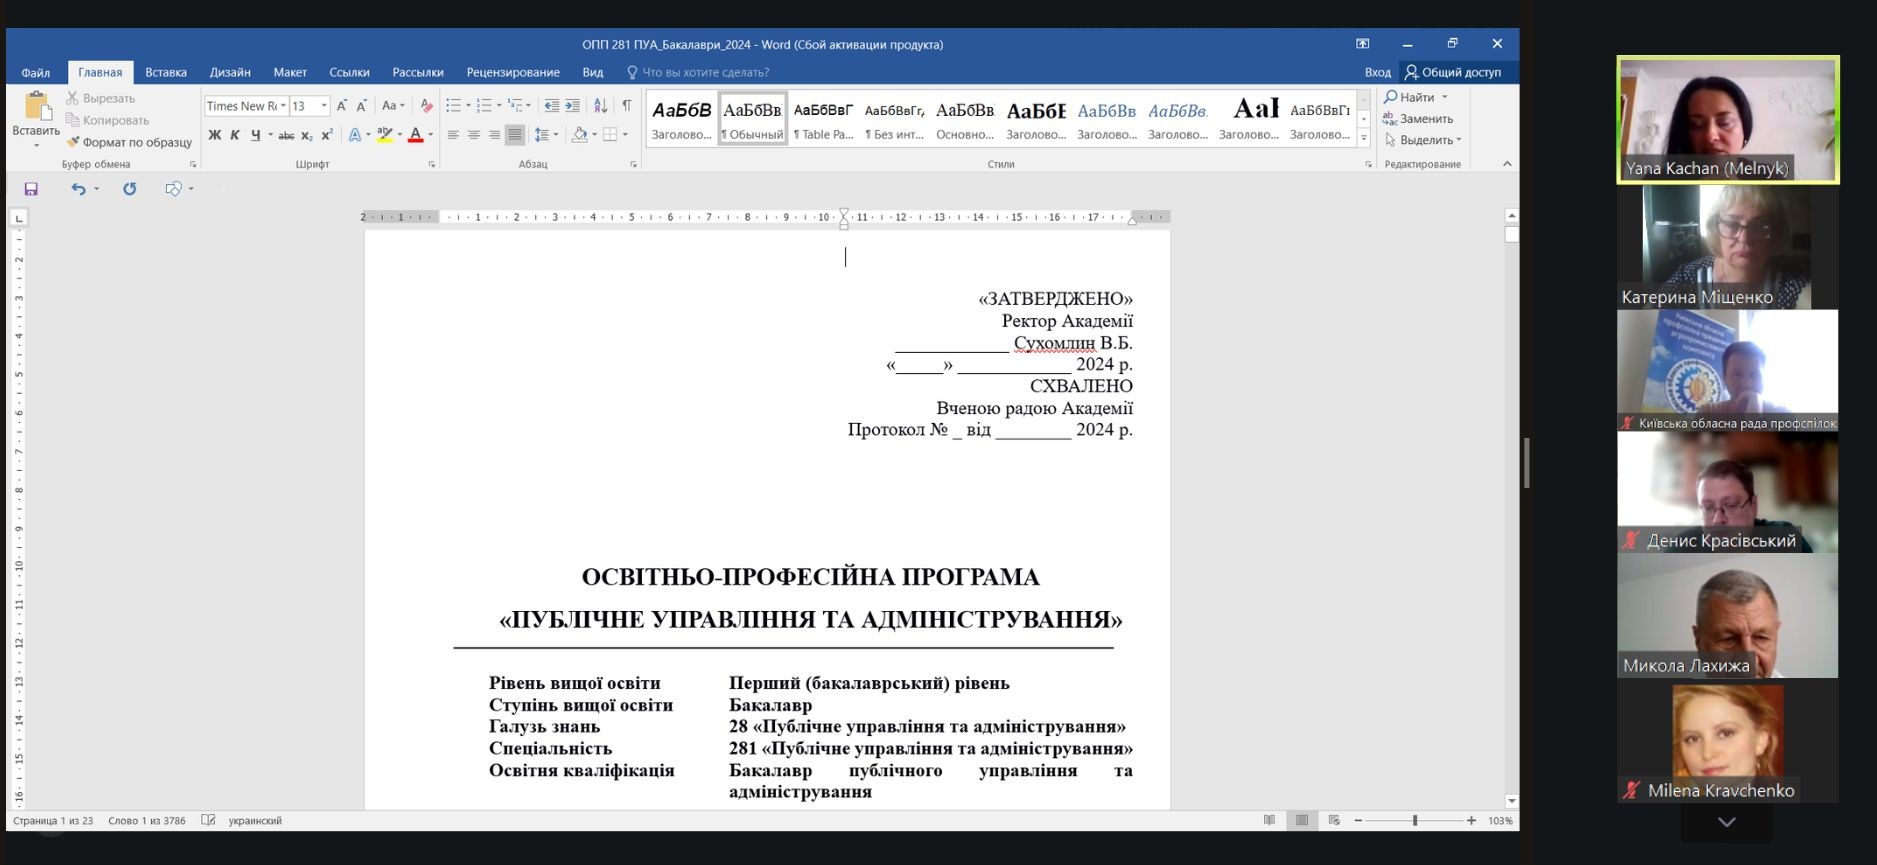Increase the font size with the grow icon
This screenshot has width=1877, height=865.
342,105
